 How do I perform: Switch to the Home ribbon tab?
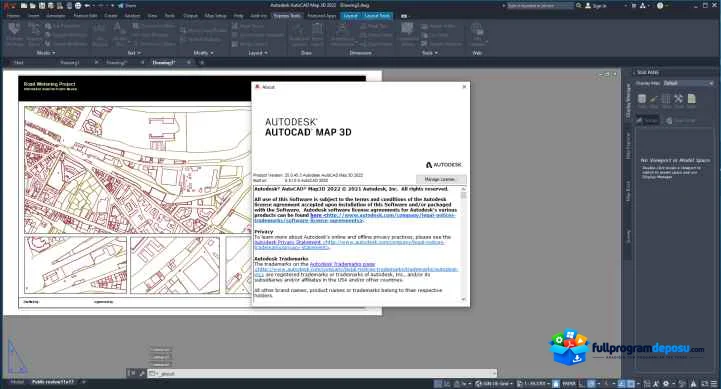click(13, 16)
